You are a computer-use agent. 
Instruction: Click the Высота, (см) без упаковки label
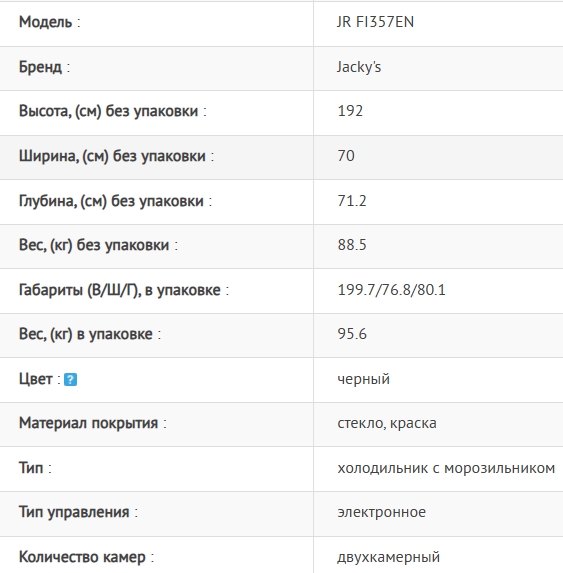113,111
